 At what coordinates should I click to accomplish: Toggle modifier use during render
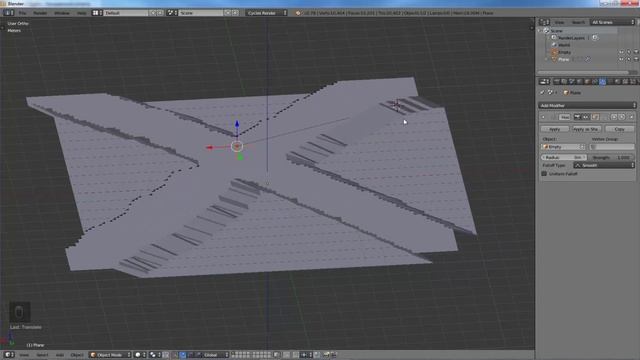point(578,117)
